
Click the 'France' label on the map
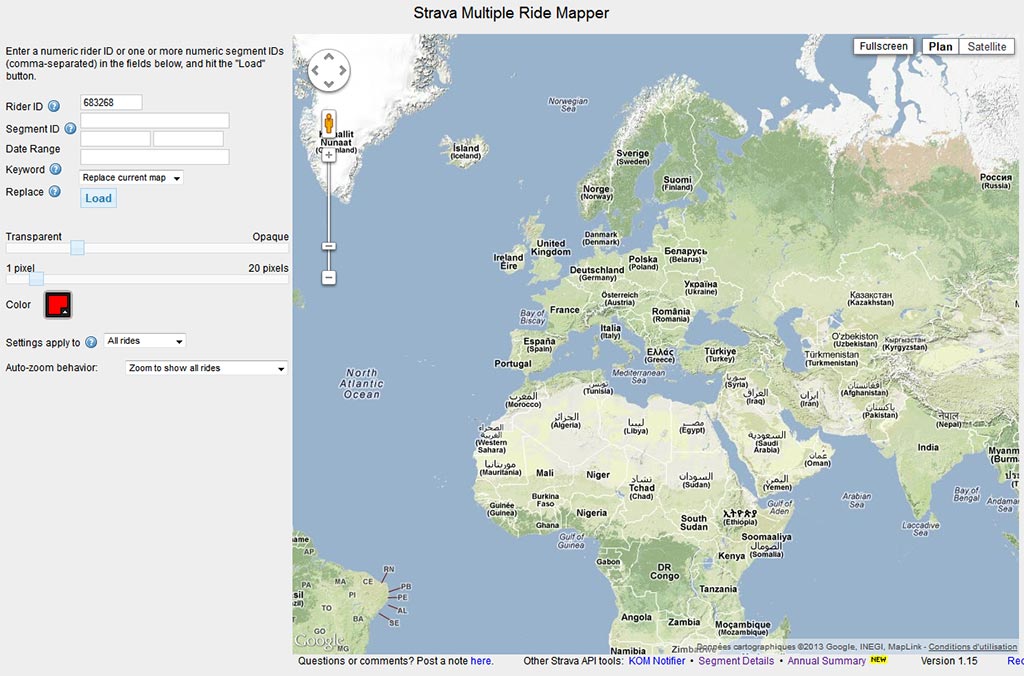tap(565, 310)
